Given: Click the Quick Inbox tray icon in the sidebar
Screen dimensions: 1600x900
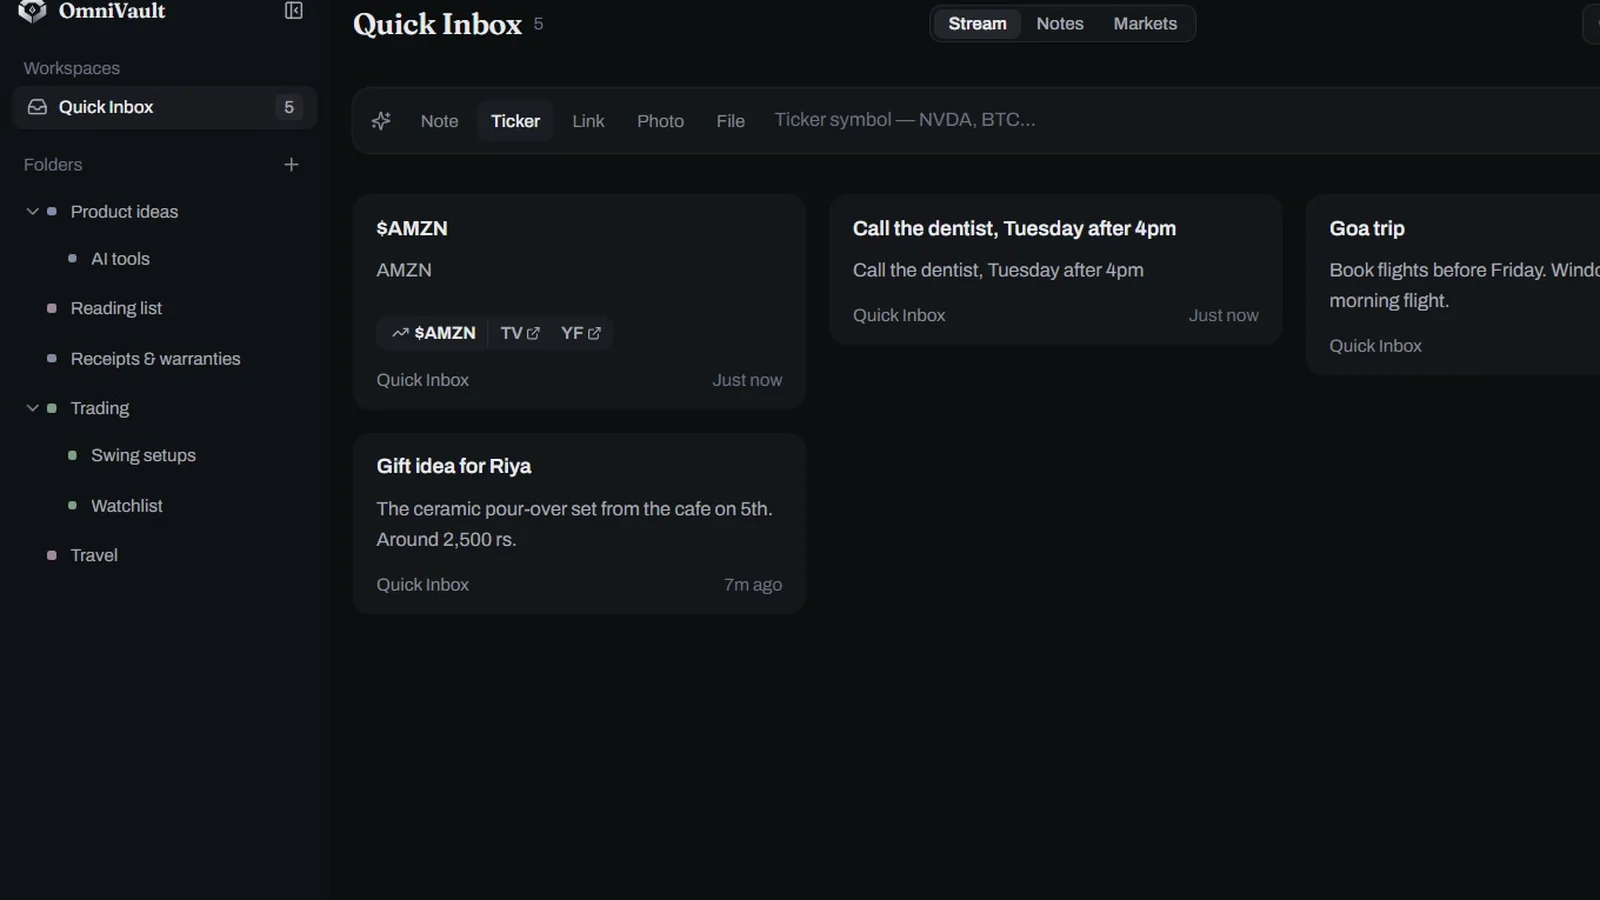Looking at the screenshot, I should pyautogui.click(x=37, y=107).
